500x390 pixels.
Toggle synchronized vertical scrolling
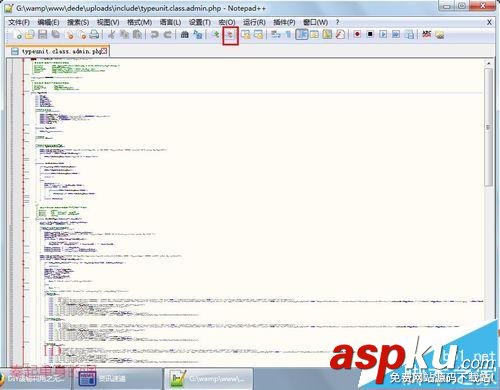(x=246, y=34)
